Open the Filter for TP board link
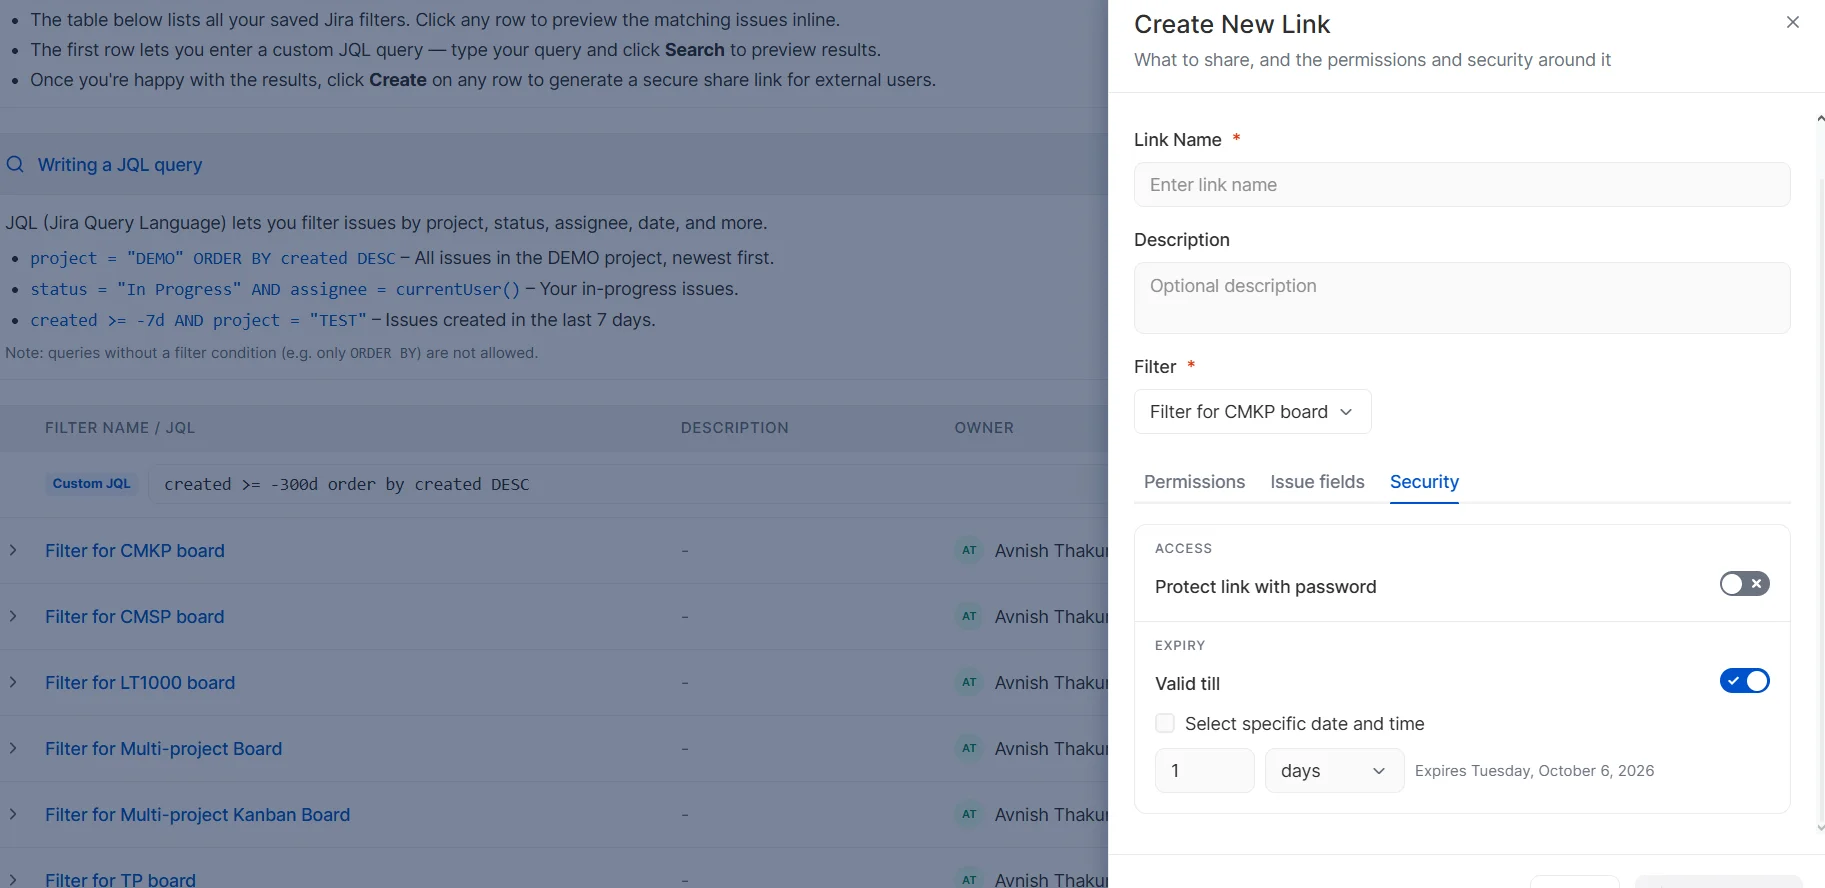The height and width of the screenshot is (888, 1825). (x=120, y=879)
